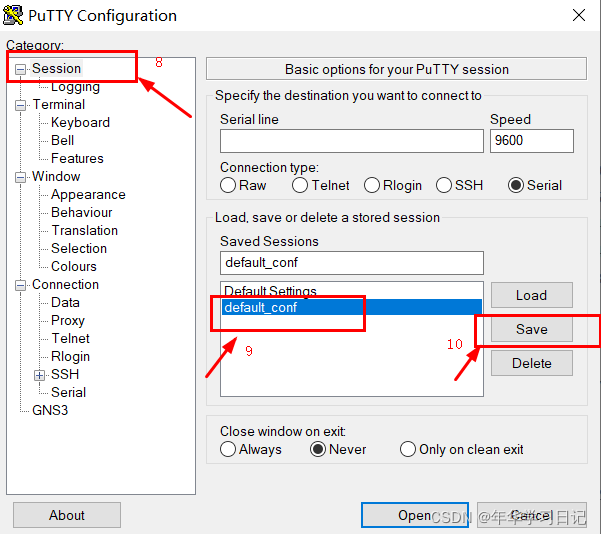Open the Appearance category

click(x=88, y=195)
